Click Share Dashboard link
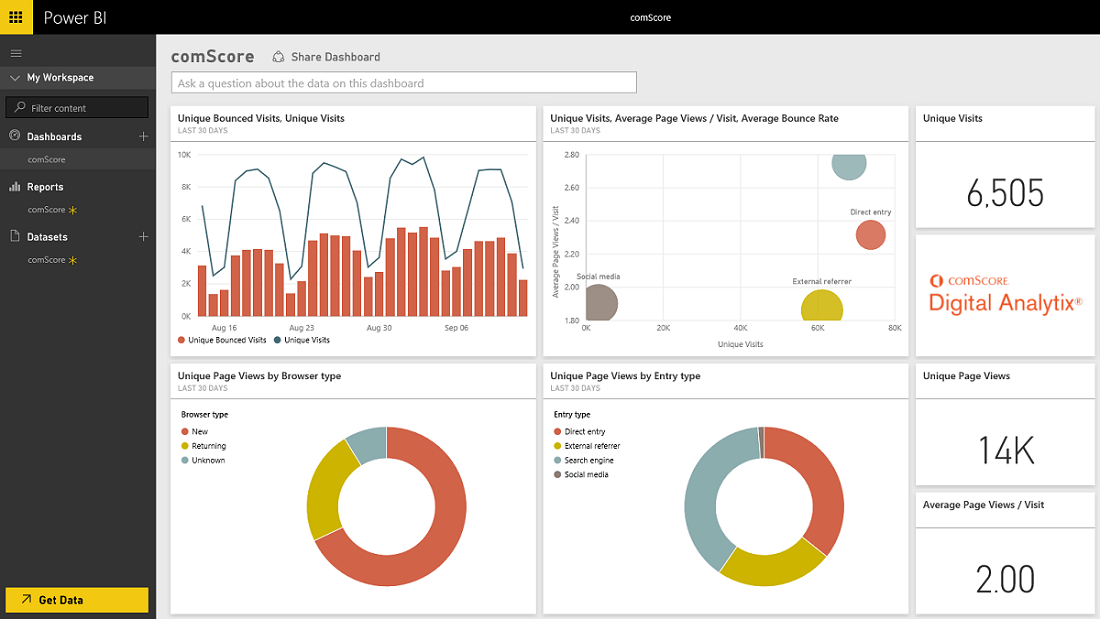The image size is (1100, 619). coord(335,57)
